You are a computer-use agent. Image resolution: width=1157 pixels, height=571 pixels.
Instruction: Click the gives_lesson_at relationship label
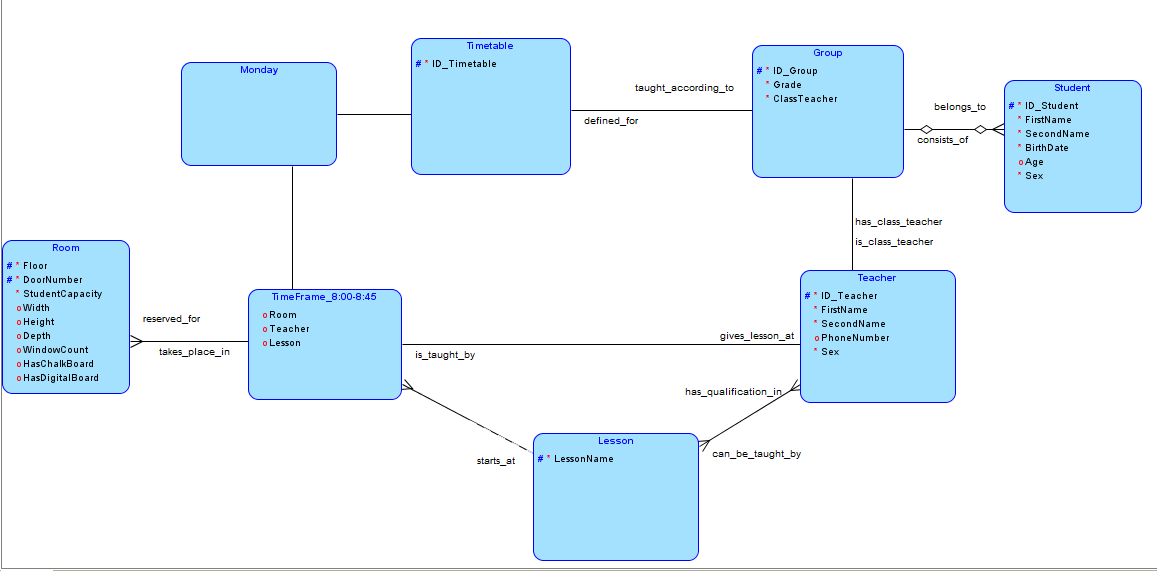[x=757, y=336]
